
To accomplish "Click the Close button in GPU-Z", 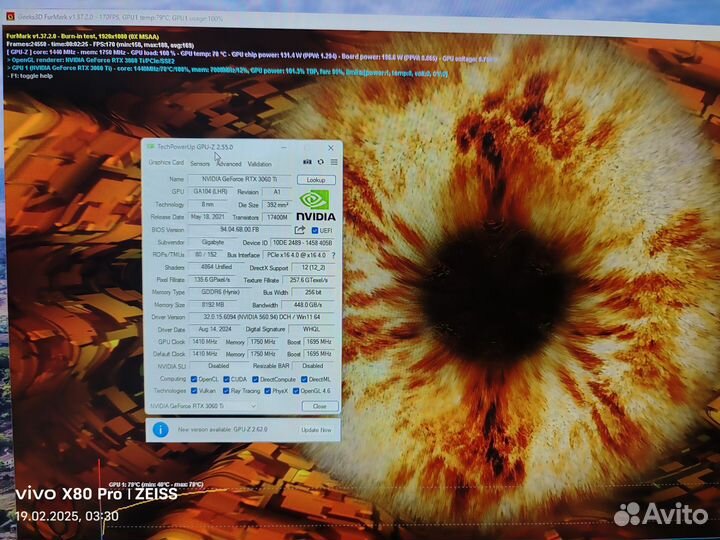I will [320, 406].
